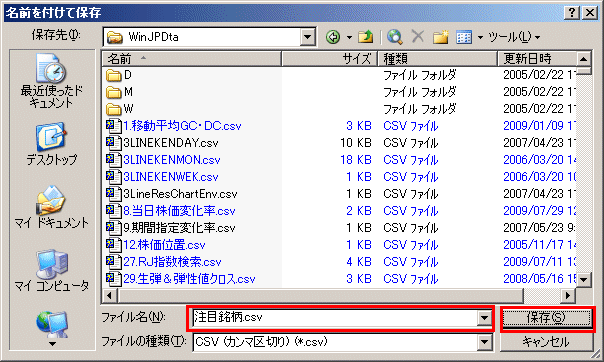Select file 3LineResChartEnv.csv
The width and height of the screenshot is (604, 362).
click(171, 193)
